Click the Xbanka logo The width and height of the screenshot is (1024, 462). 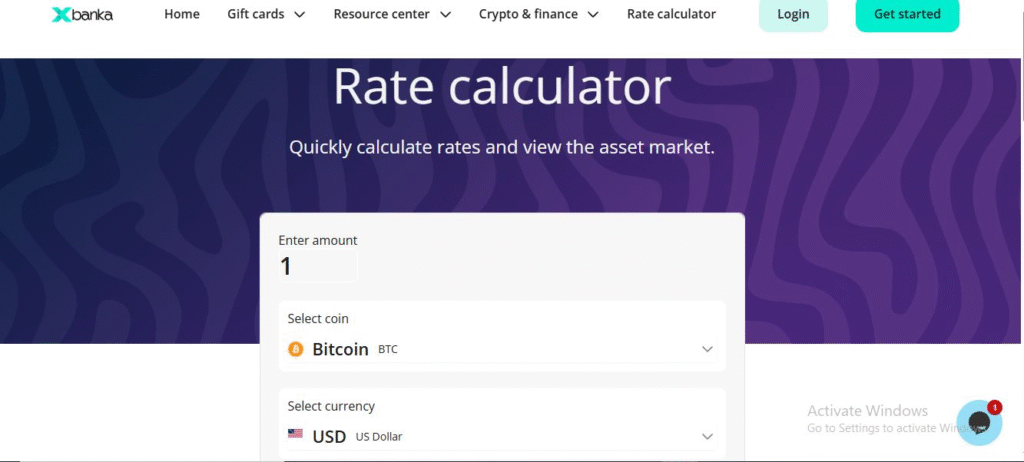point(82,15)
